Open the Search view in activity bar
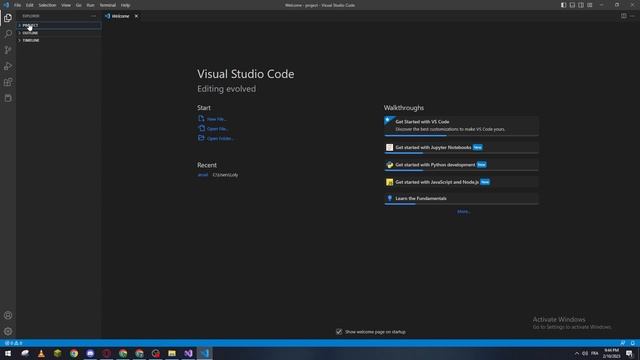The width and height of the screenshot is (640, 360). tap(8, 34)
